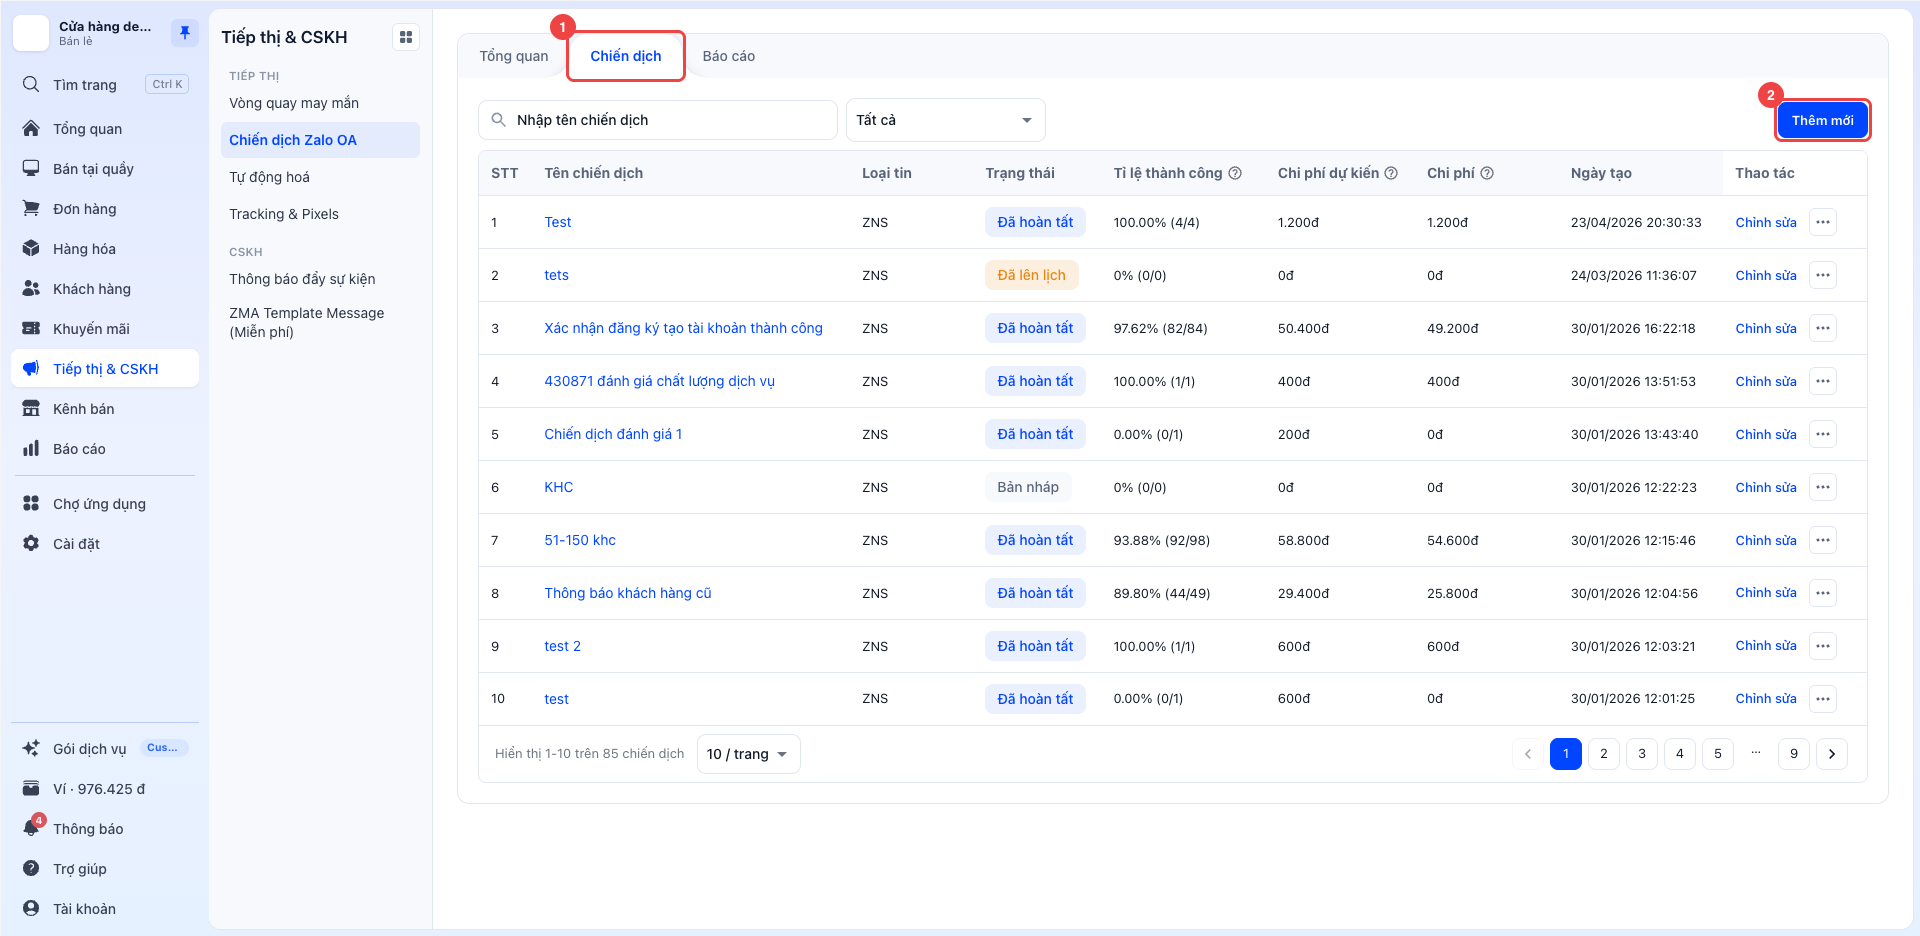Click Chỉnh sửa for the test 2 campaign
Image resolution: width=1920 pixels, height=936 pixels.
tap(1766, 646)
